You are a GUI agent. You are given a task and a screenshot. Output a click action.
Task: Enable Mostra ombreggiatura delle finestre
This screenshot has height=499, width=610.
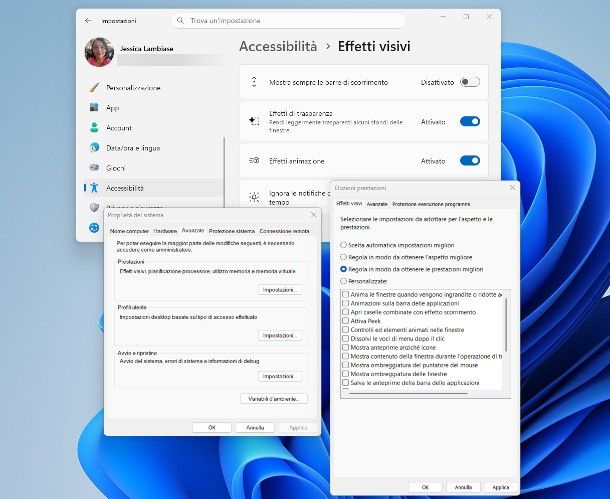click(x=345, y=374)
